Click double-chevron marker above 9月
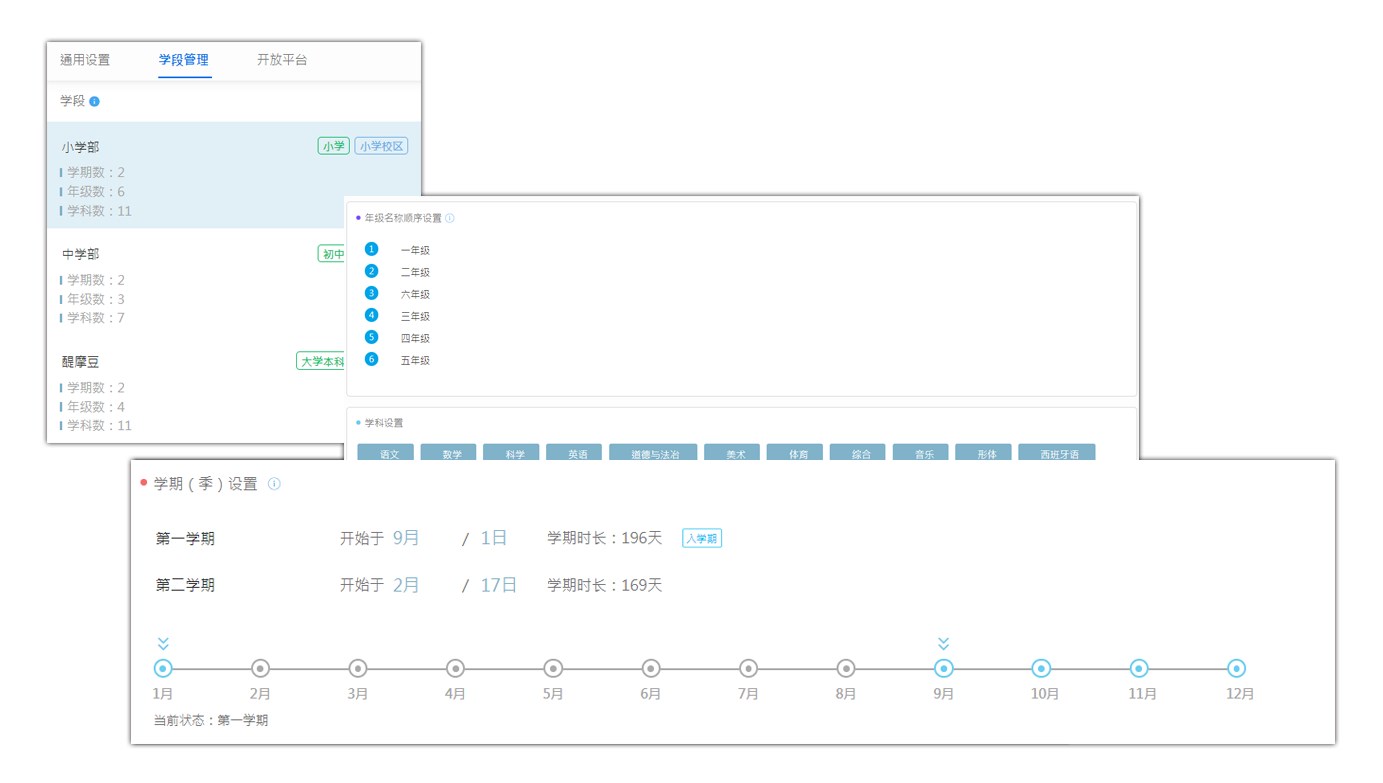Screen dimensions: 1383x783 click(943, 644)
